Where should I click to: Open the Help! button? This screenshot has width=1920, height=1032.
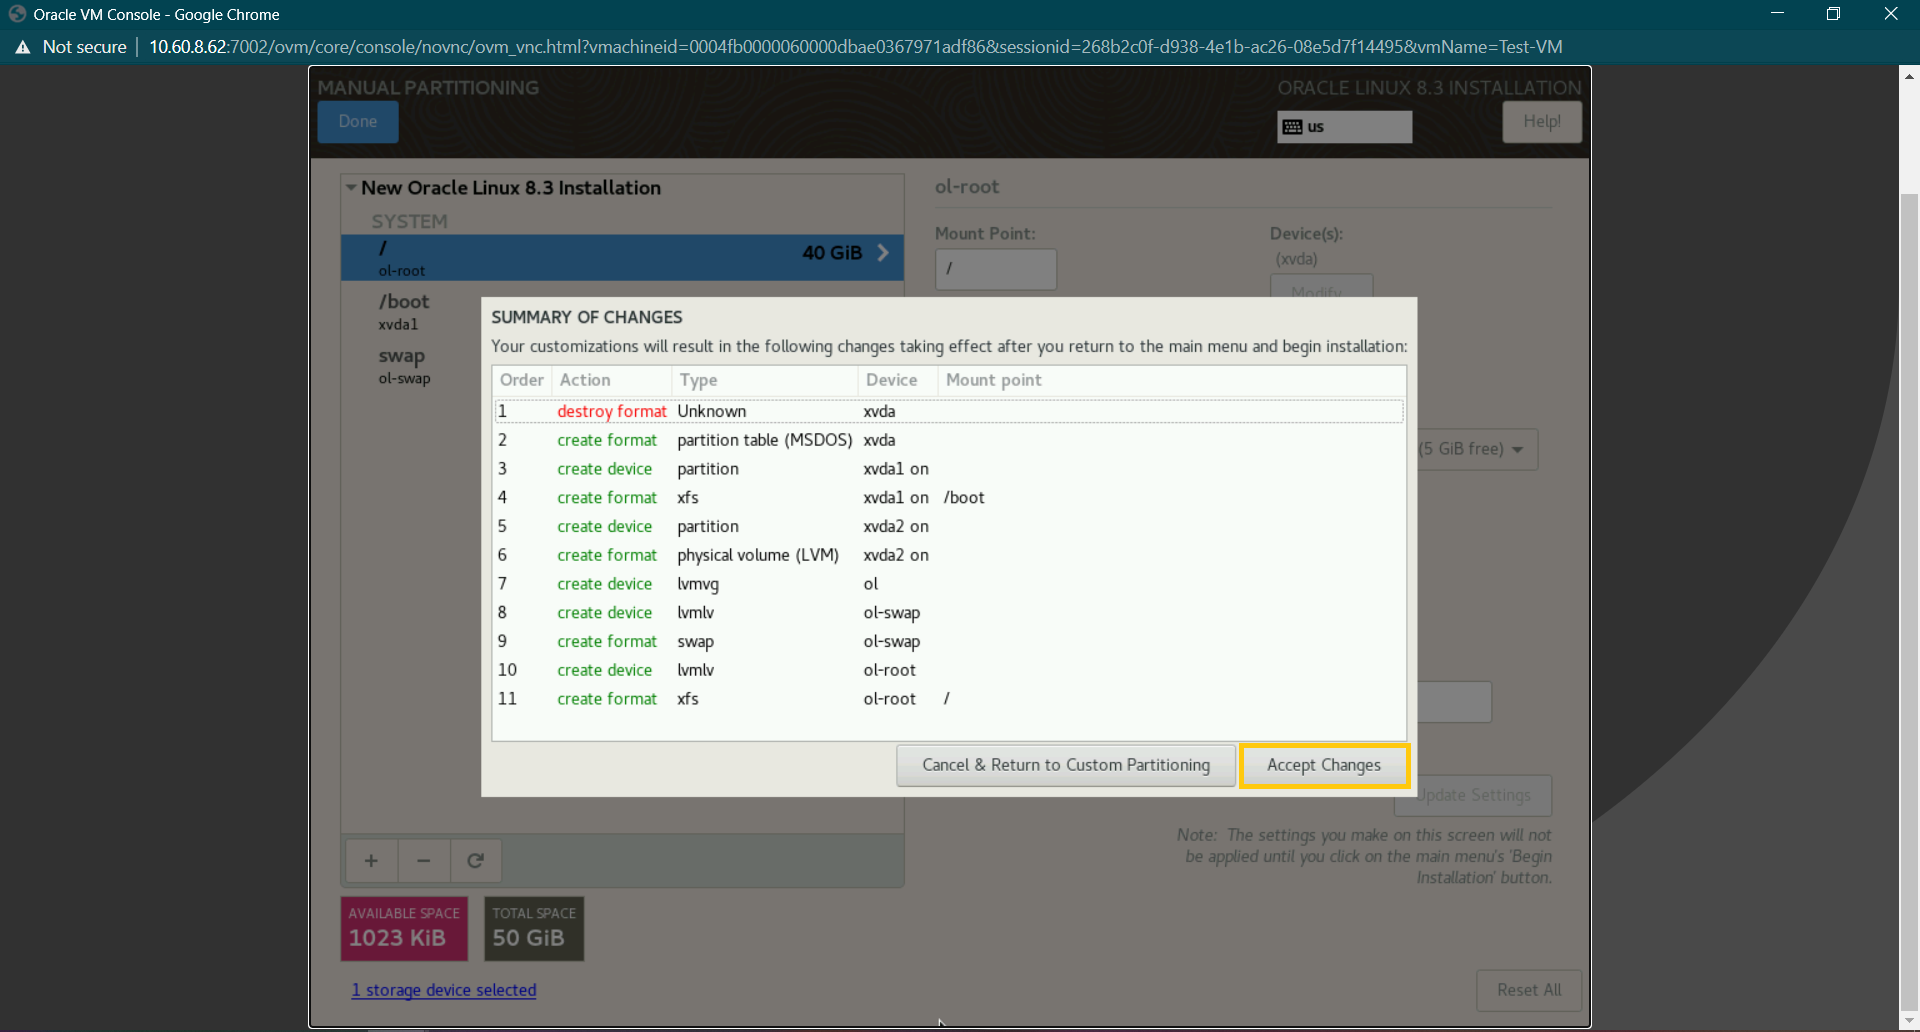tap(1542, 122)
